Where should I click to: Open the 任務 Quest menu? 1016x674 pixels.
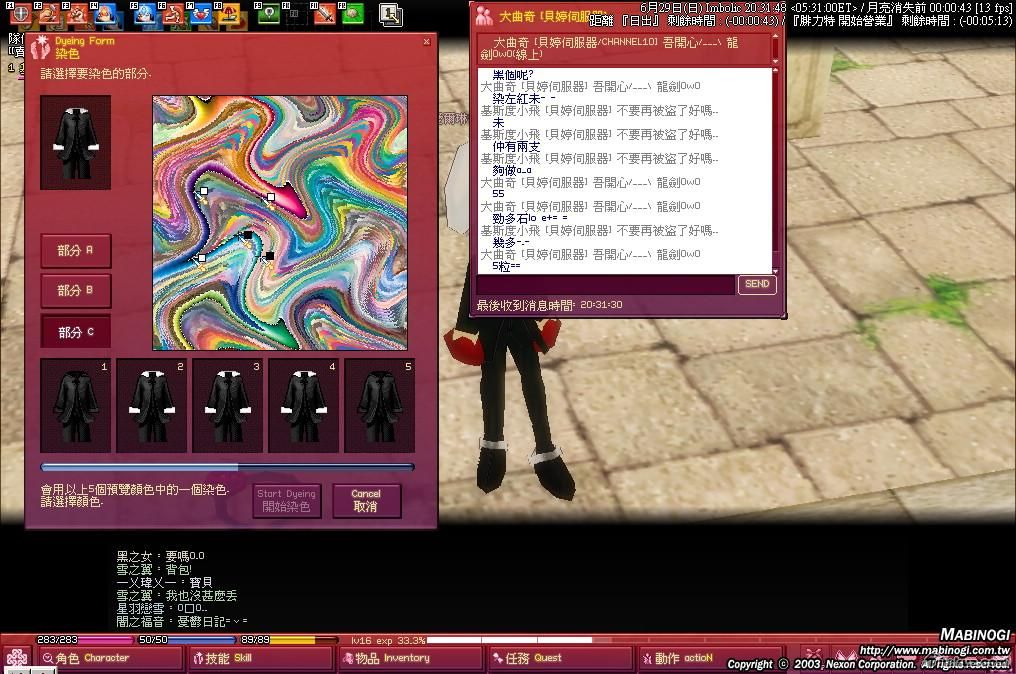pyautogui.click(x=560, y=658)
